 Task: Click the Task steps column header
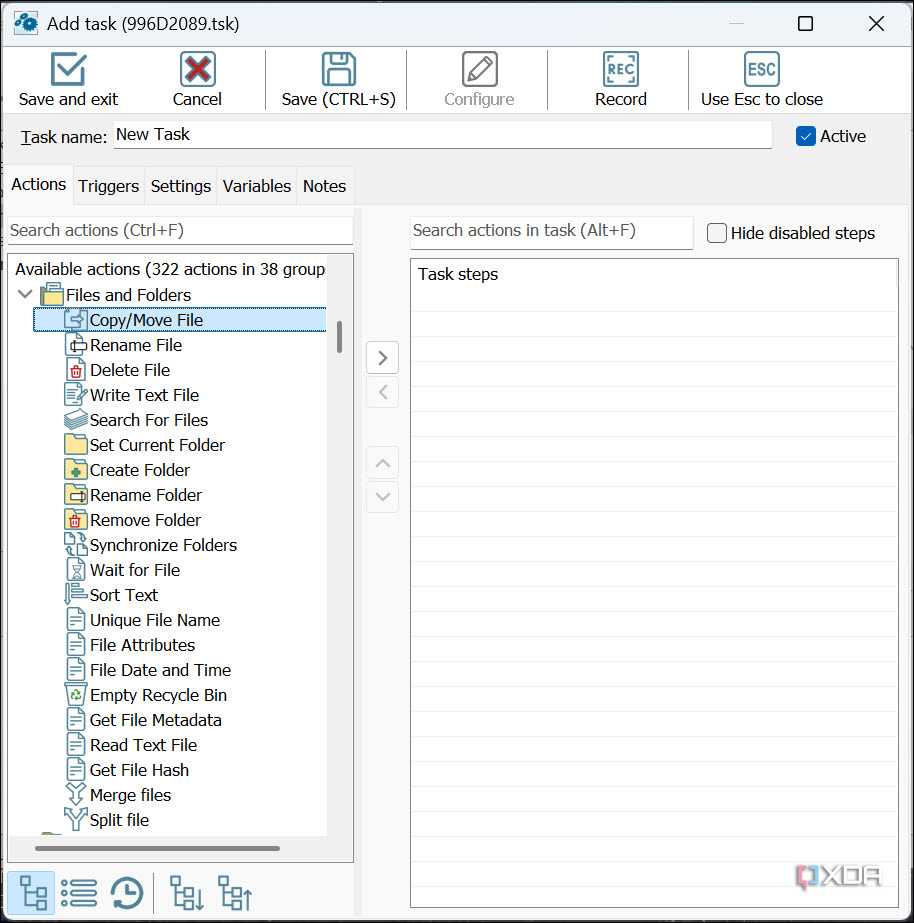(458, 274)
